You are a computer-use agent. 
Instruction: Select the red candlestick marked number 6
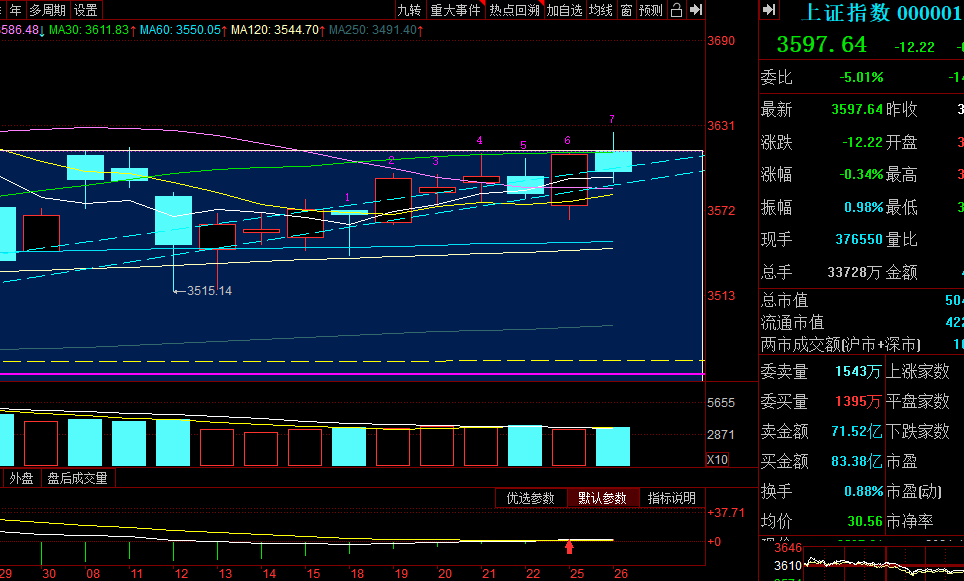coord(569,180)
